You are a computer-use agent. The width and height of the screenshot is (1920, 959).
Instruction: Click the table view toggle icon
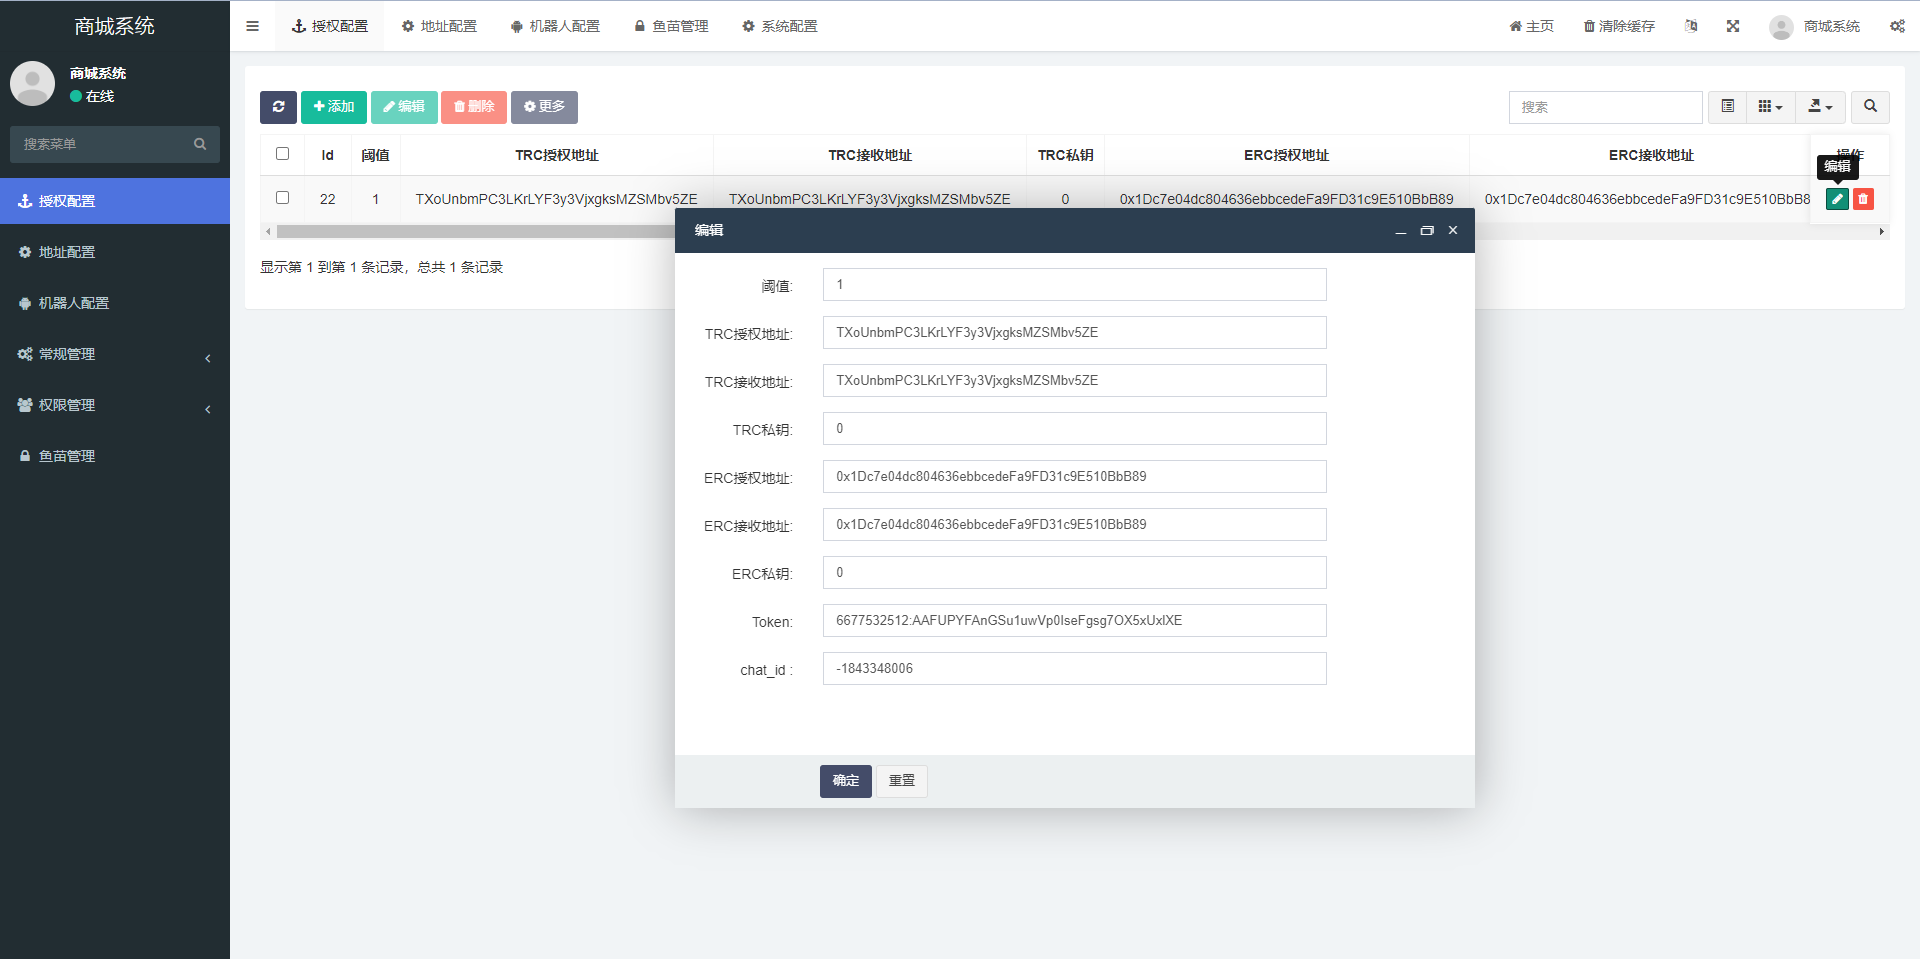pyautogui.click(x=1727, y=107)
